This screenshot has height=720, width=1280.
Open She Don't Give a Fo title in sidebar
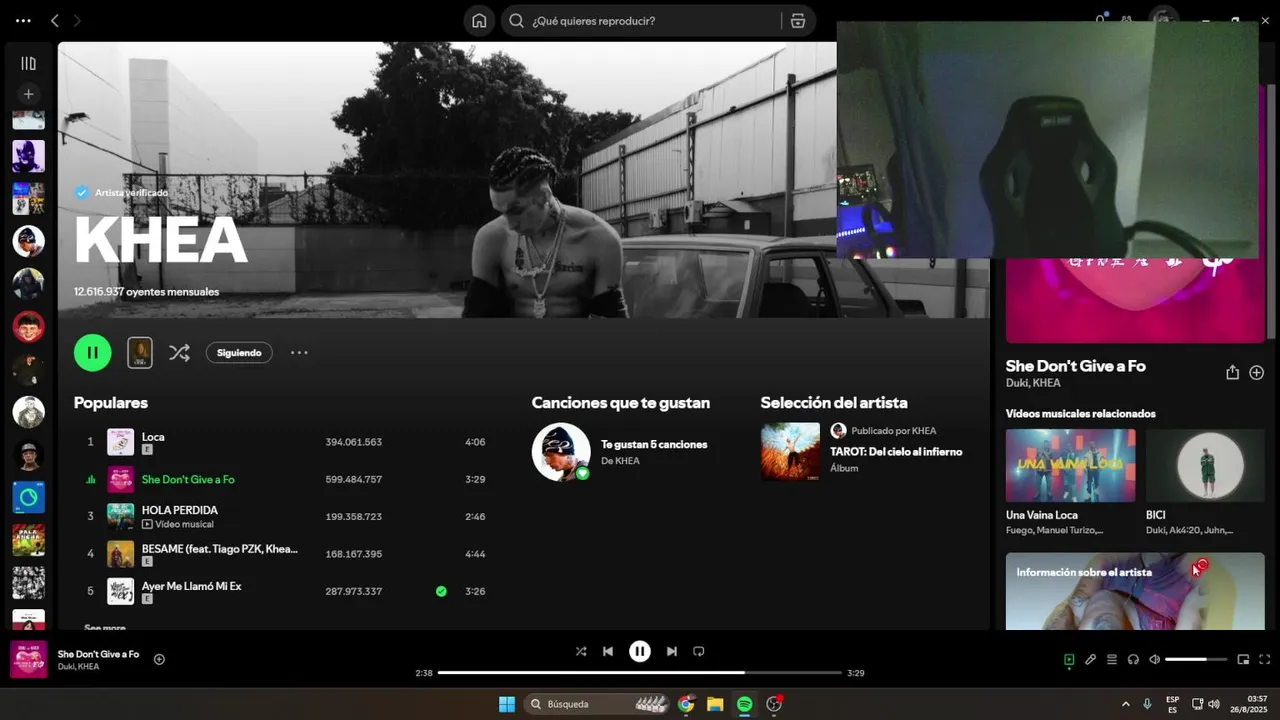click(x=1076, y=366)
